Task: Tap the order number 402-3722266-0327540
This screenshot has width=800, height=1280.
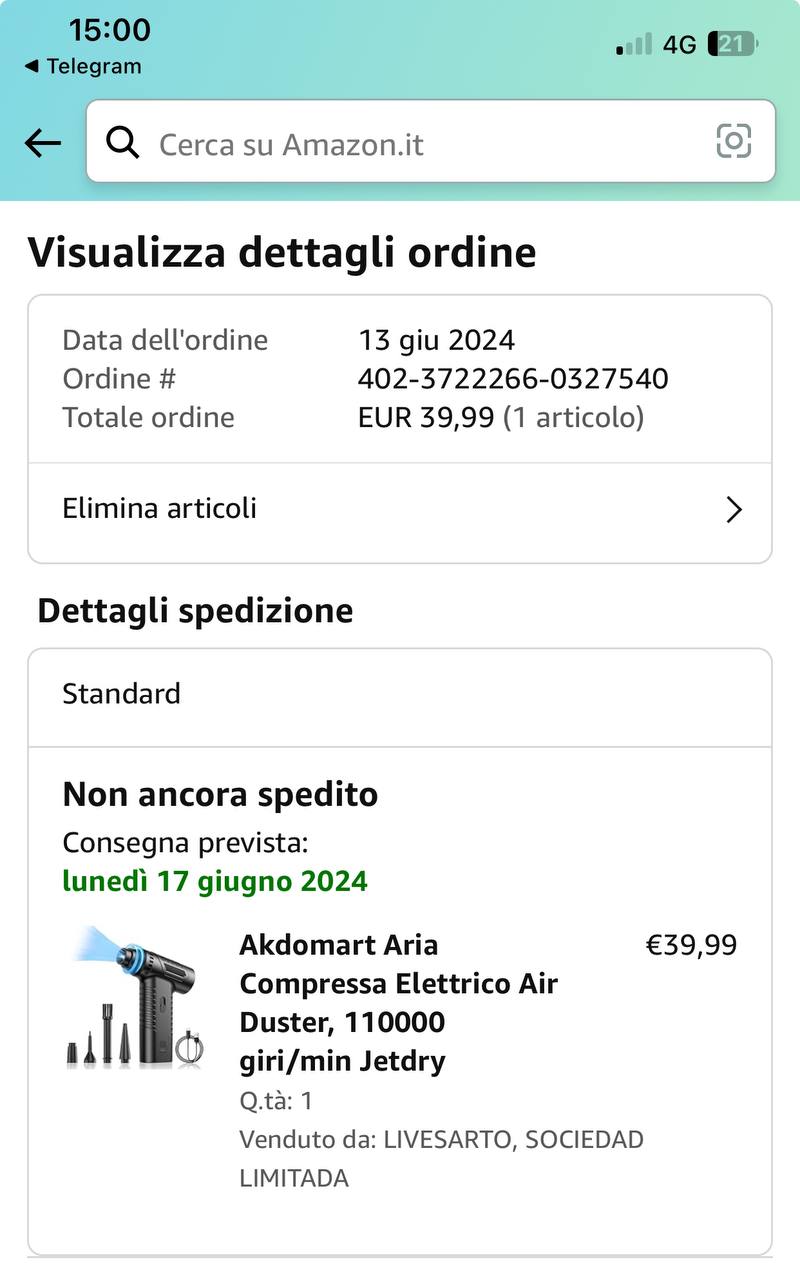Action: point(513,379)
